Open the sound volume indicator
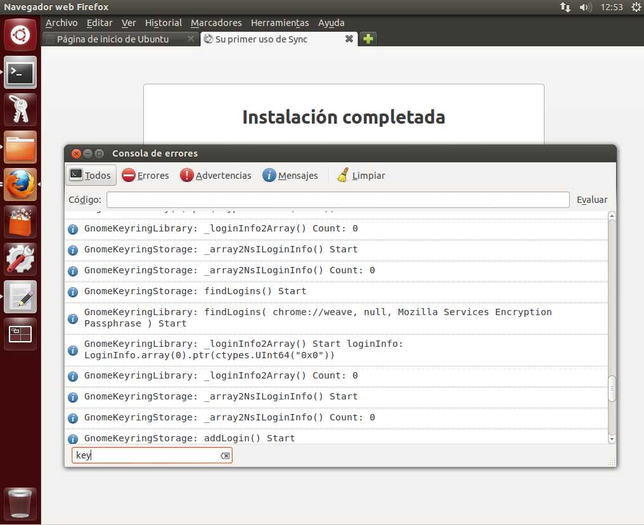Screen dimensions: 644x525 585,7
